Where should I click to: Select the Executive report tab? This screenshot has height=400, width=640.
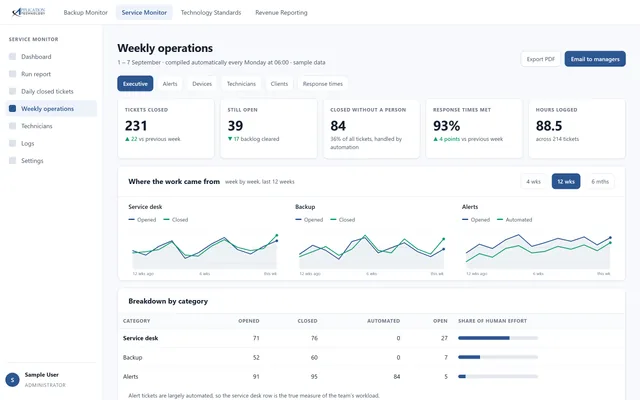(135, 84)
